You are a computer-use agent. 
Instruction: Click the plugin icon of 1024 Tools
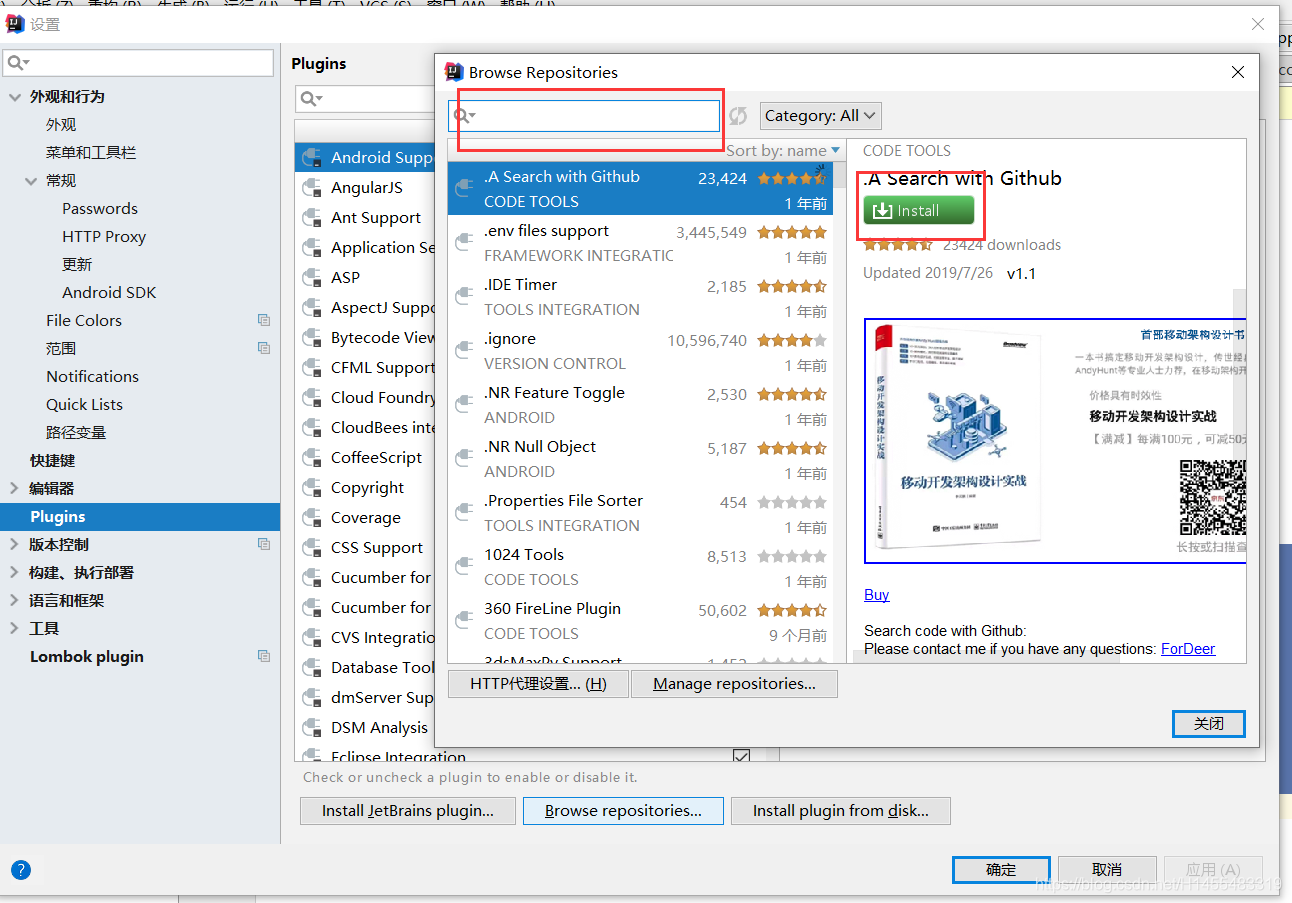tap(463, 566)
